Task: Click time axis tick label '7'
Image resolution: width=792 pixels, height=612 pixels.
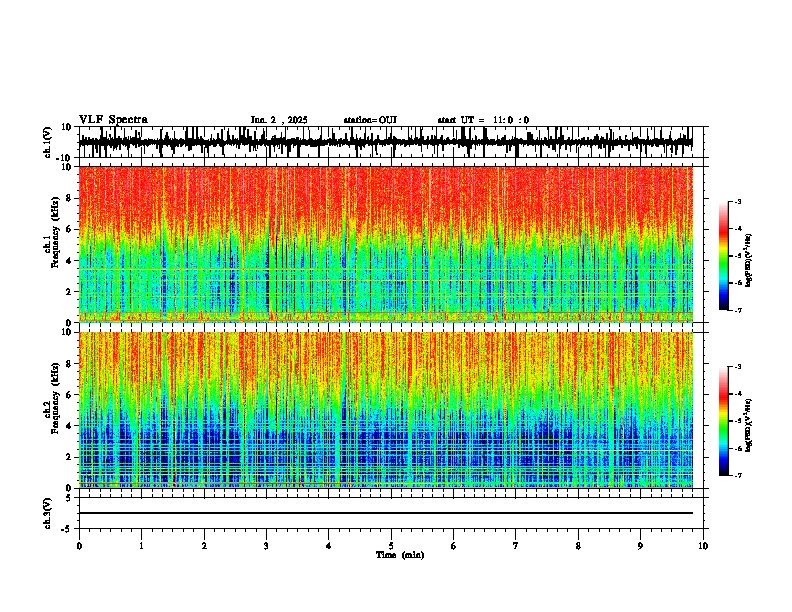Action: pyautogui.click(x=516, y=546)
